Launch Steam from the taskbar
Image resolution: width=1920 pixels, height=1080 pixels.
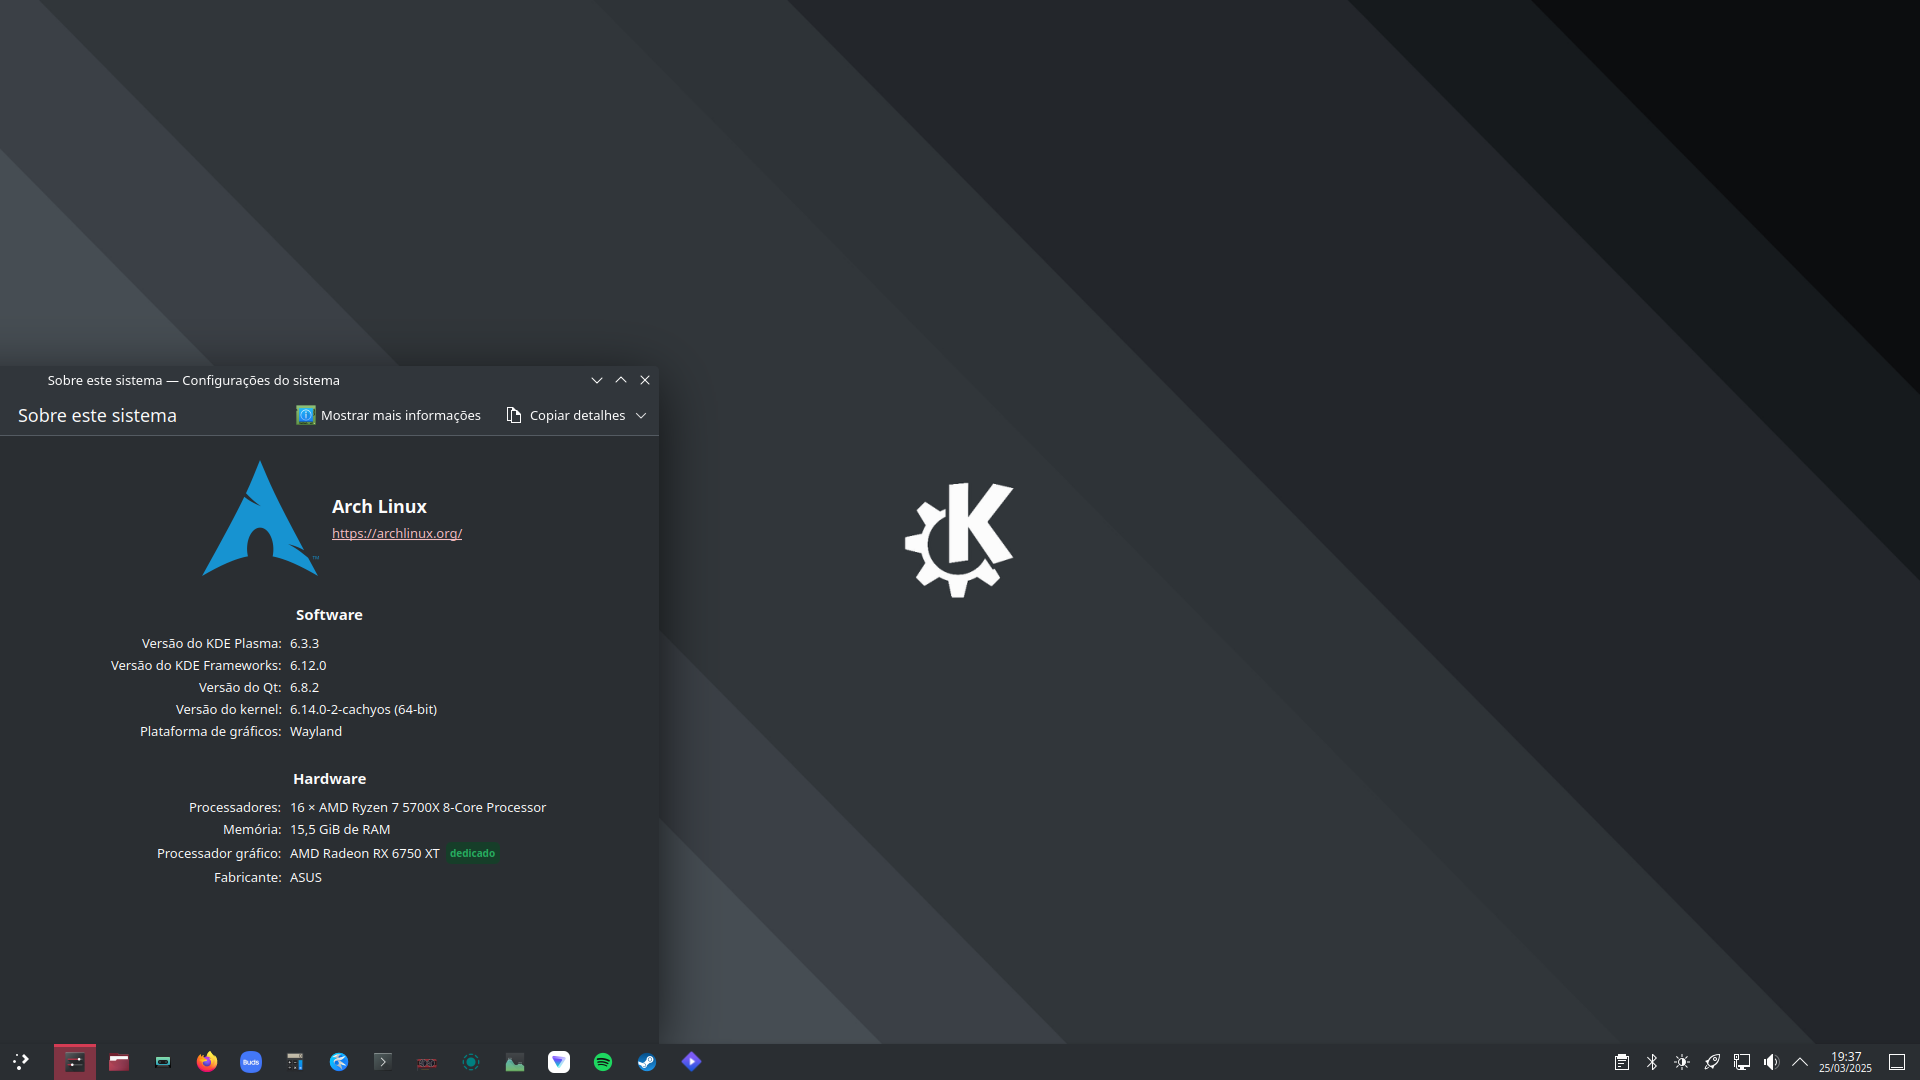pyautogui.click(x=647, y=1062)
